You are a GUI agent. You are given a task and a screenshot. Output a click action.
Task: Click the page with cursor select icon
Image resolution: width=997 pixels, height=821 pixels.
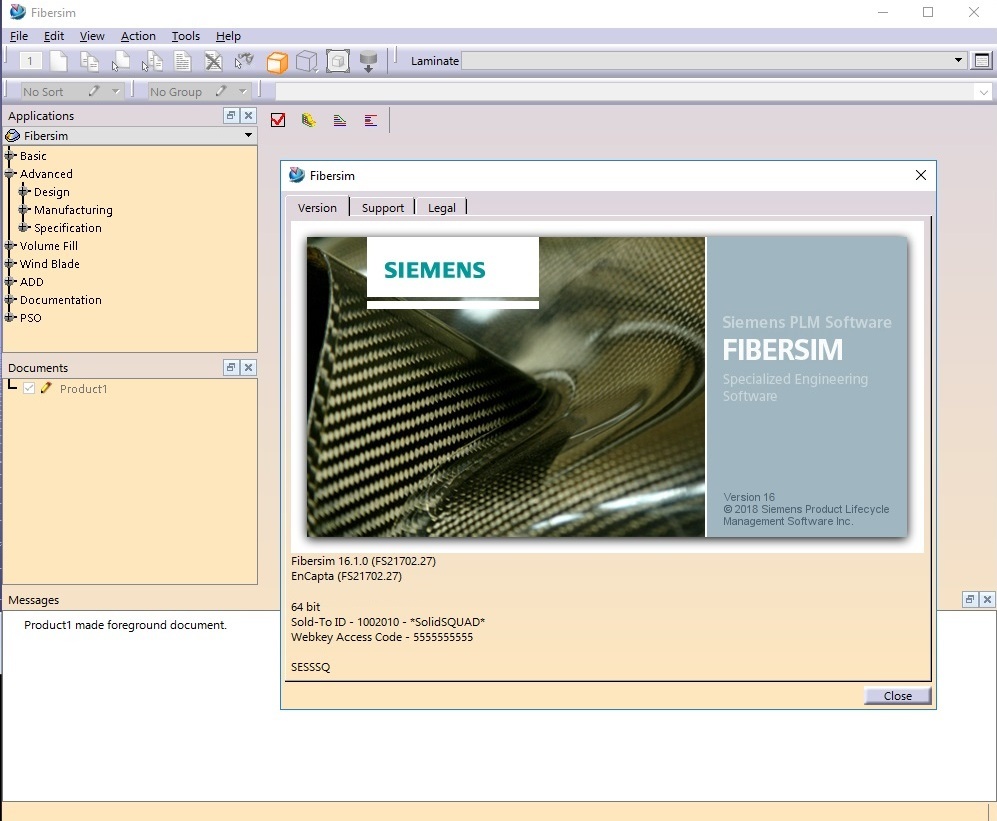point(120,61)
